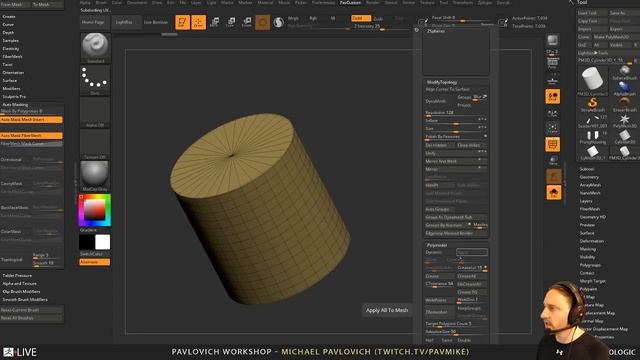The width and height of the screenshot is (640, 360).
Task: Toggle Polish By Features option
Action: pyautogui.click(x=456, y=137)
